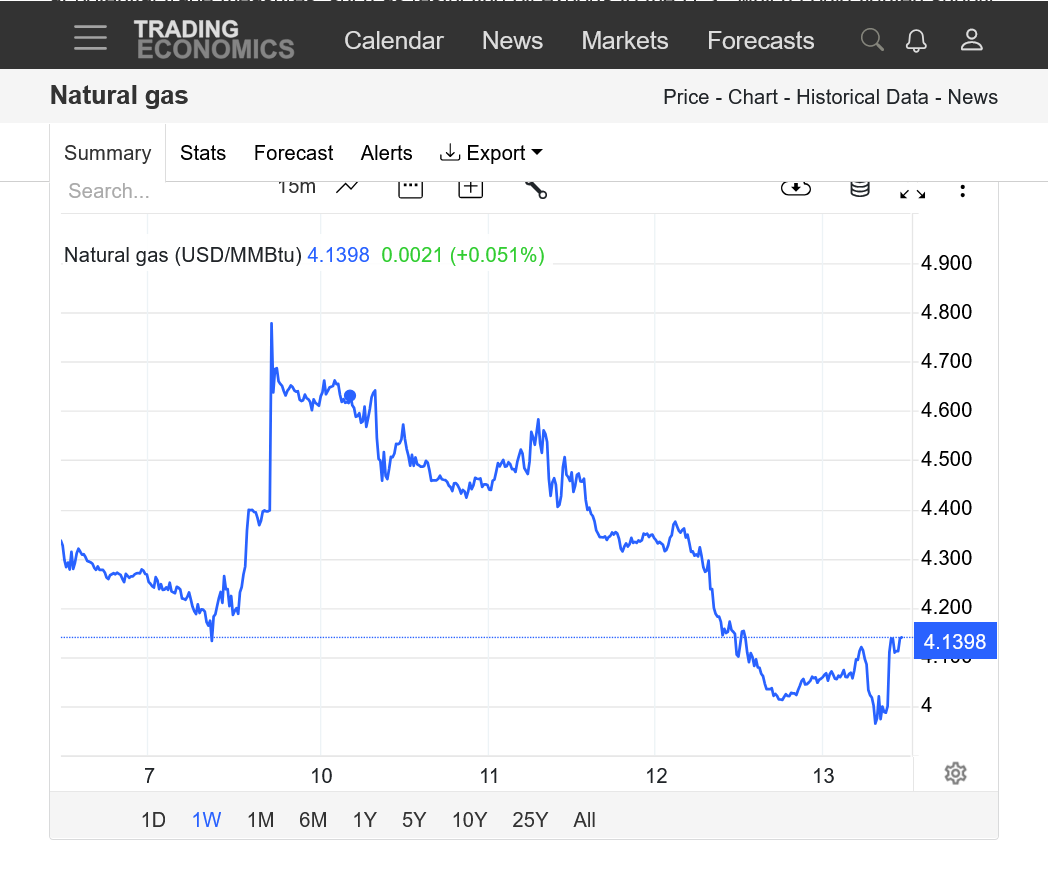The image size is (1048, 874).
Task: Open chart settings gear icon
Action: point(955,773)
